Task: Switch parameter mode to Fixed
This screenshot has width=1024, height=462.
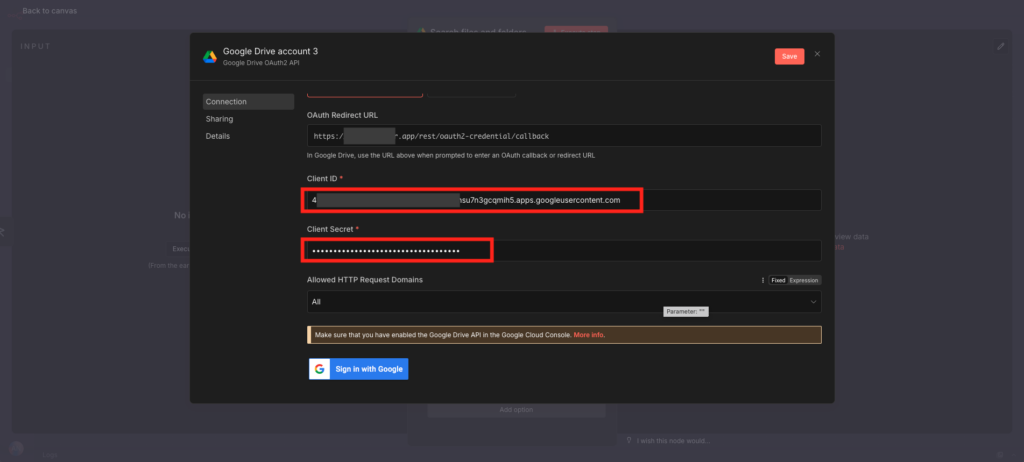Action: pos(777,280)
